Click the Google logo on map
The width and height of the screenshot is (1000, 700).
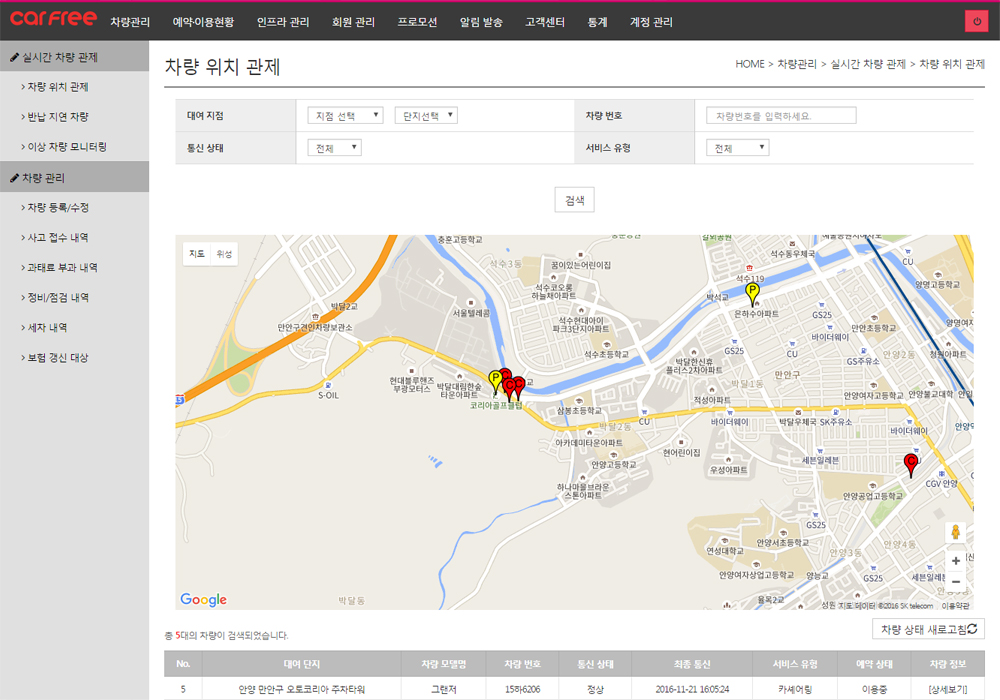tap(203, 599)
